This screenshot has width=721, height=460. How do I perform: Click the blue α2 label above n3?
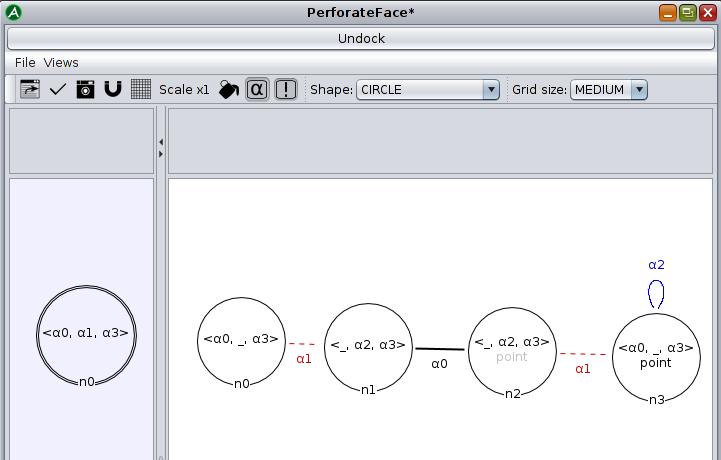tap(656, 265)
